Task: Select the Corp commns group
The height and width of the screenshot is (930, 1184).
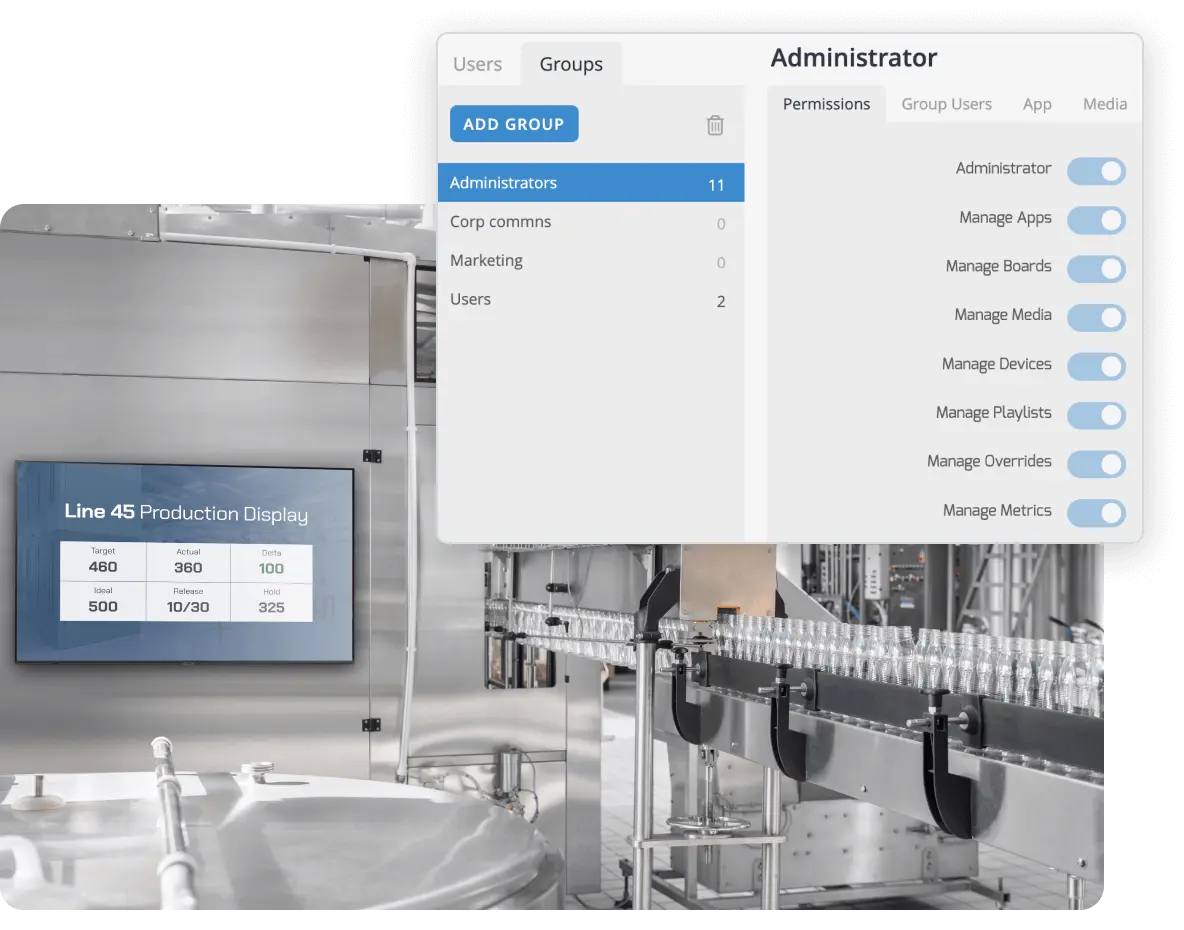Action: (590, 222)
